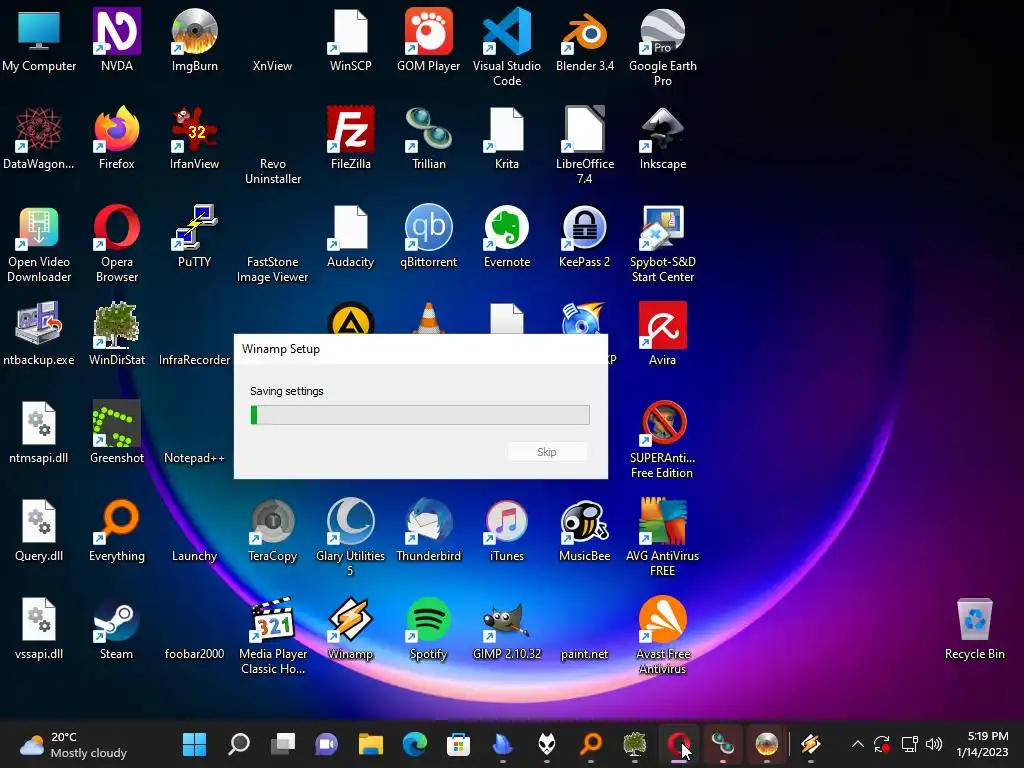
Task: Select the GIMP 2.10.32 desktop icon
Action: coord(507,619)
